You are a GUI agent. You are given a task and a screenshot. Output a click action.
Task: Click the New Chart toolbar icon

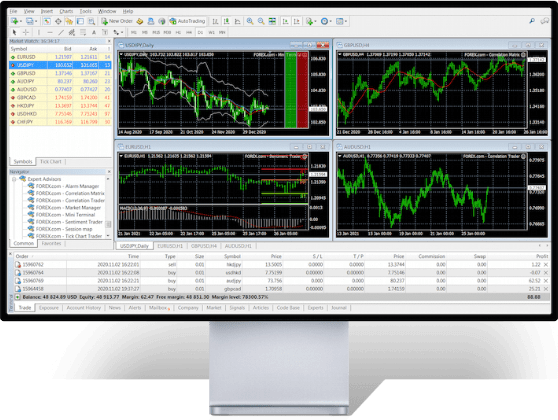pyautogui.click(x=14, y=21)
